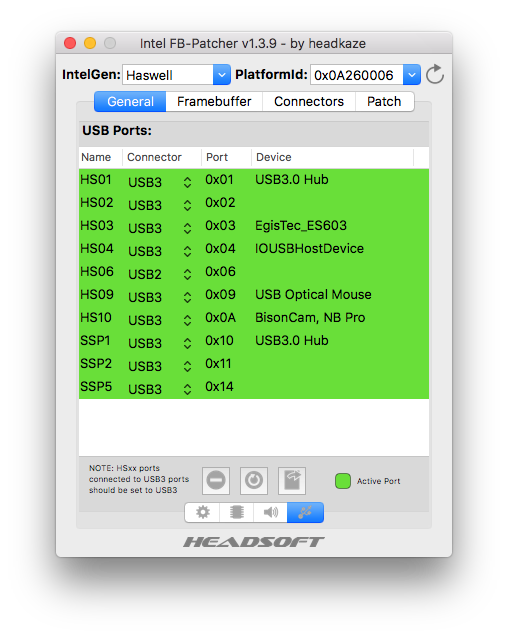
Task: Click the 0x14 port value
Action: [x=219, y=386]
